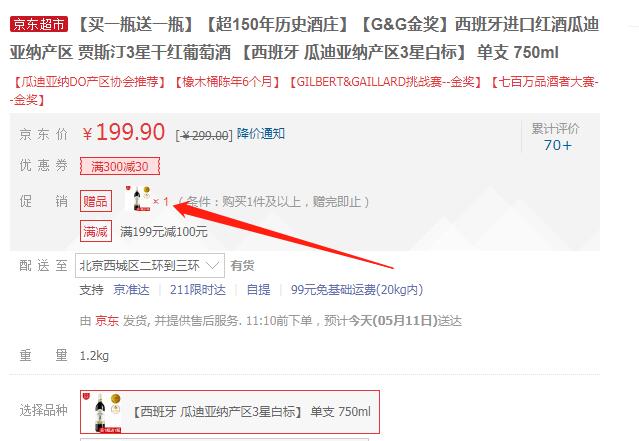
Task: Click the product title text 贾斯汀3星干红葡萄酒
Action: click(x=154, y=53)
